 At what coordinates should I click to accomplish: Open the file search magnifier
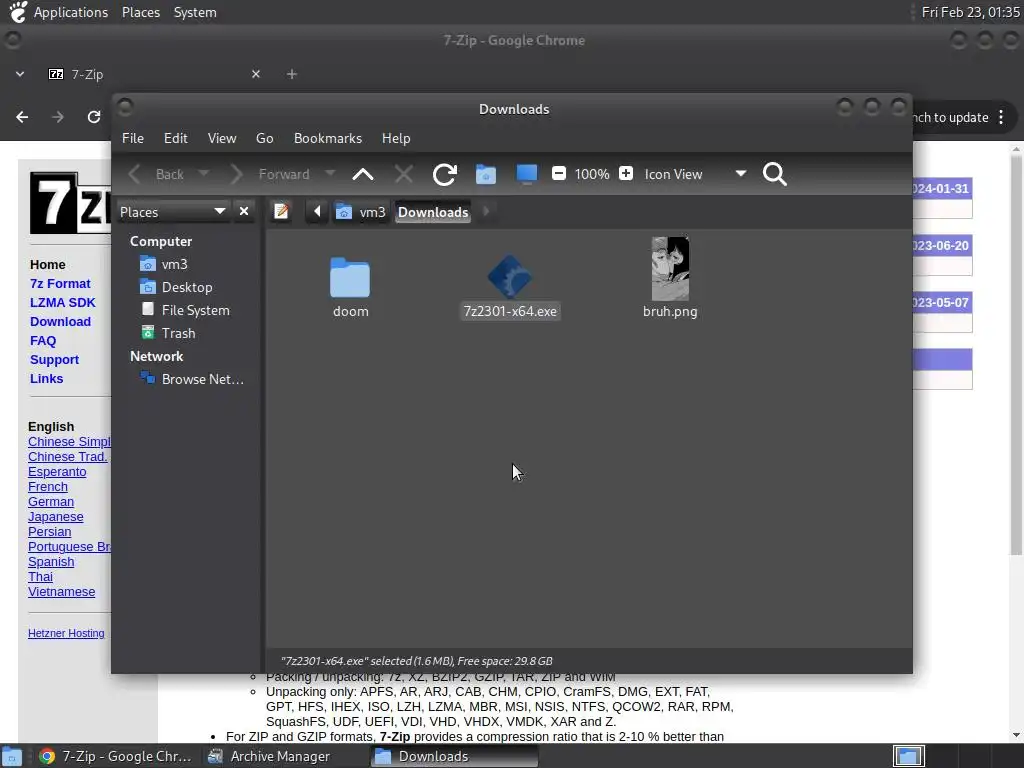[775, 174]
